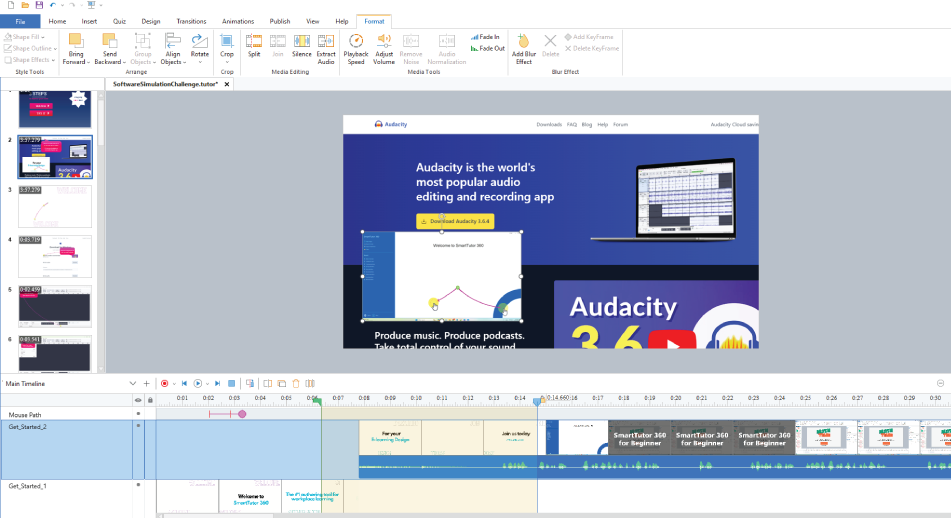Toggle visibility of the Mouse Path track

pyautogui.click(x=138, y=414)
